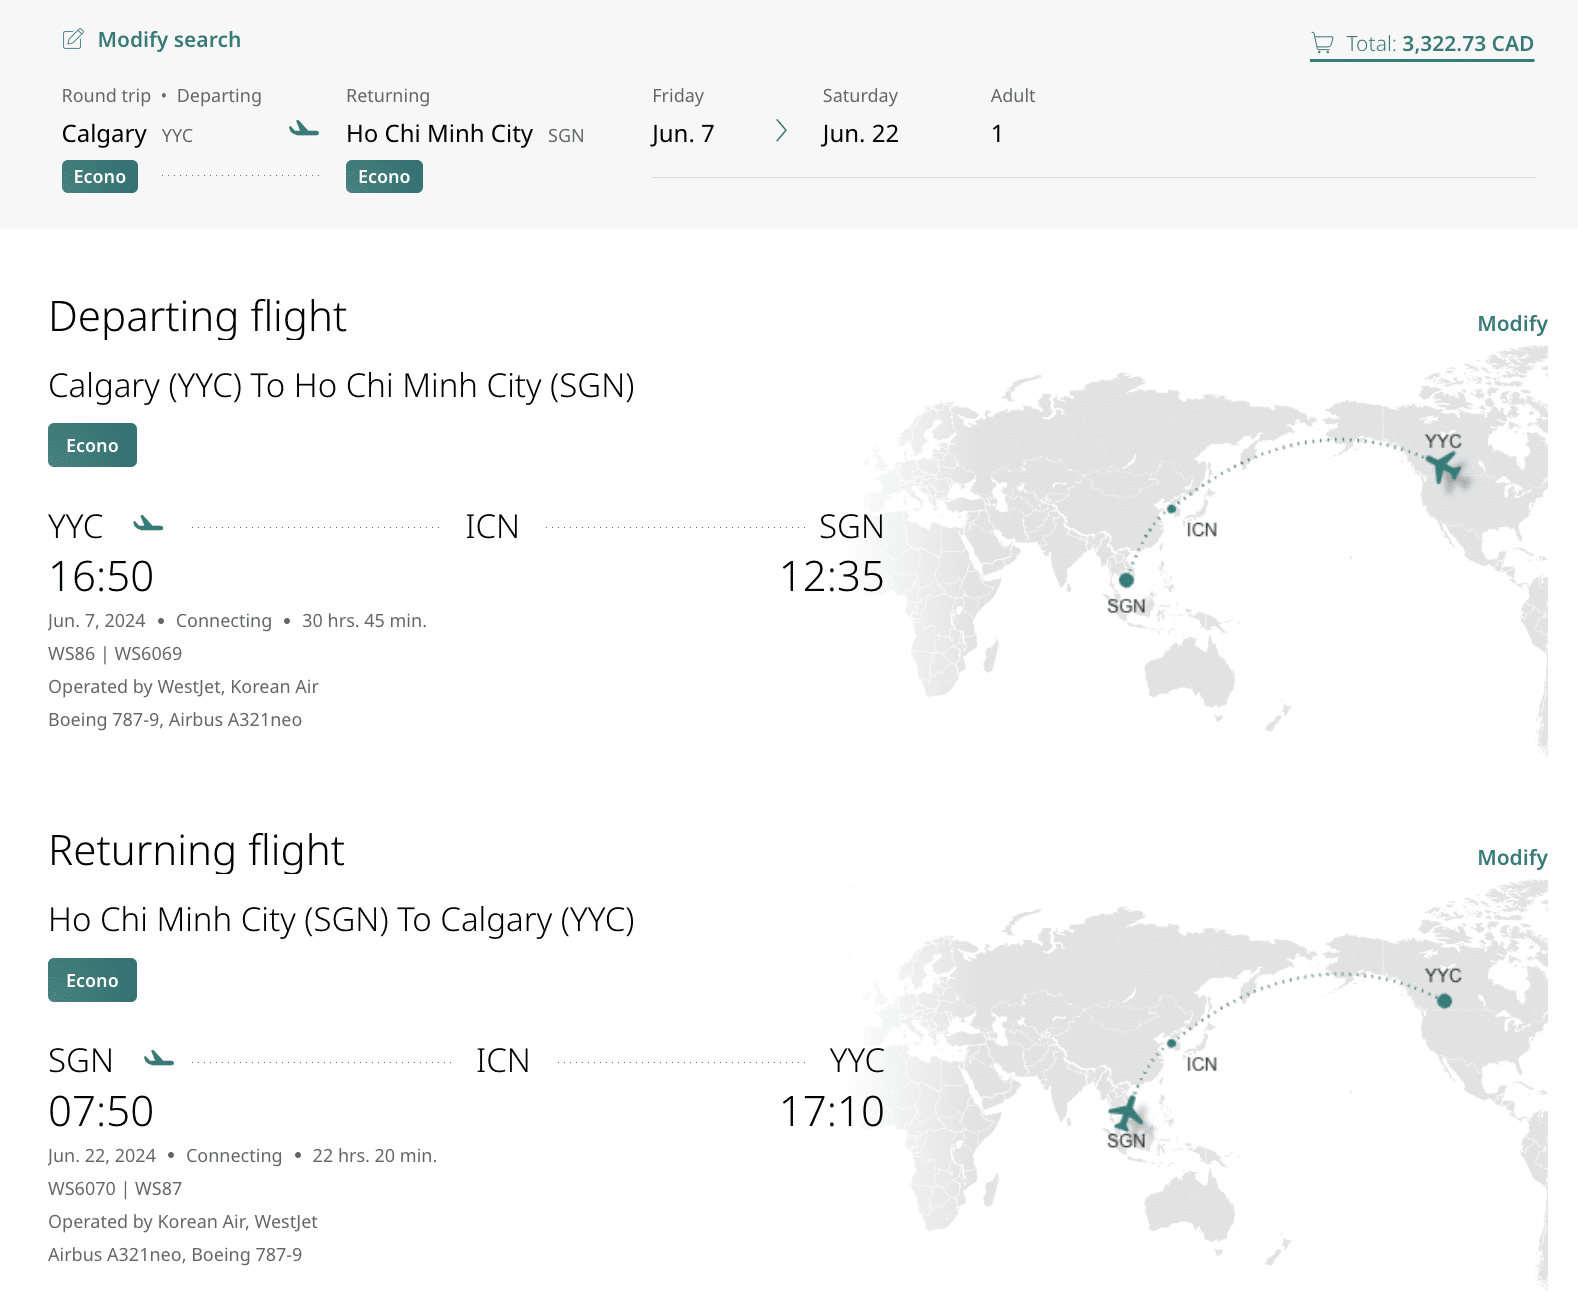
Task: Click the plane icon next to SGN departure
Action: click(159, 1059)
